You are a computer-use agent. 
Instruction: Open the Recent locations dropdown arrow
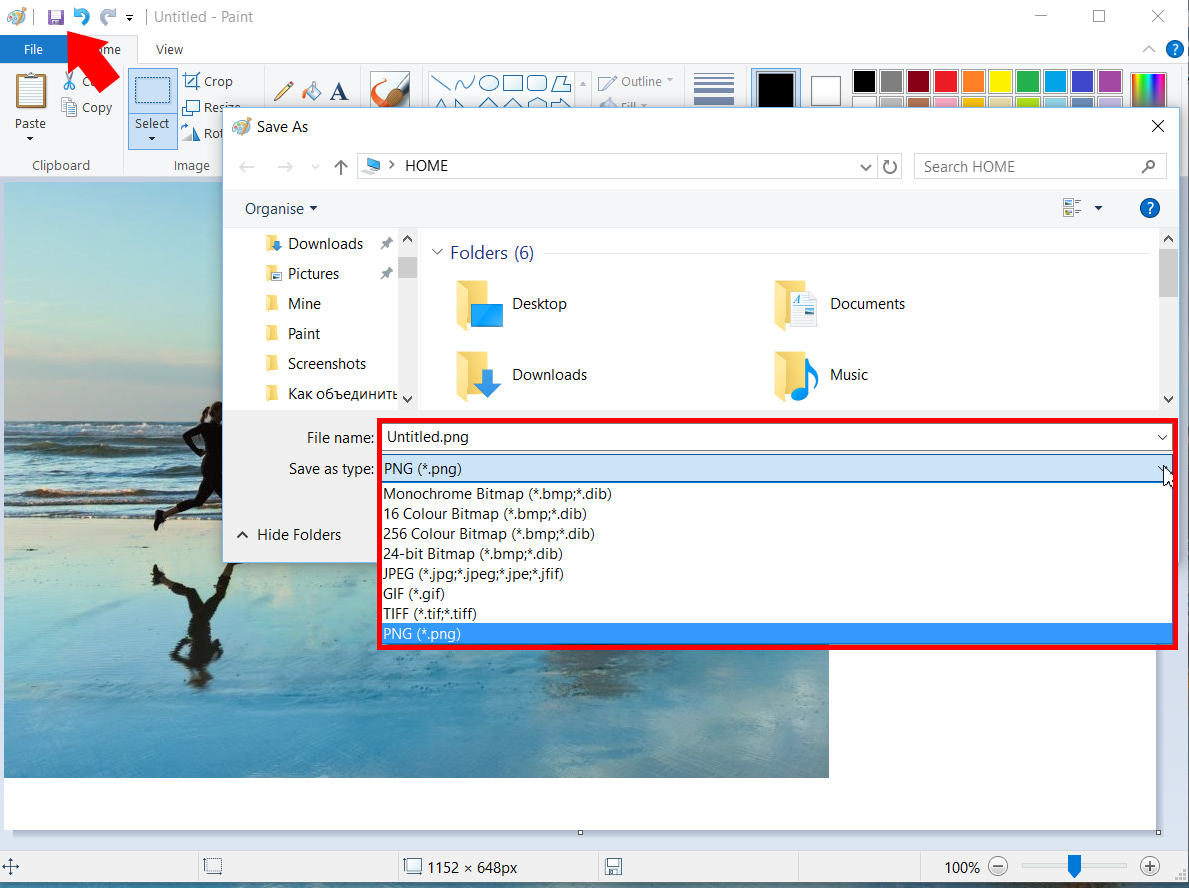tap(315, 167)
